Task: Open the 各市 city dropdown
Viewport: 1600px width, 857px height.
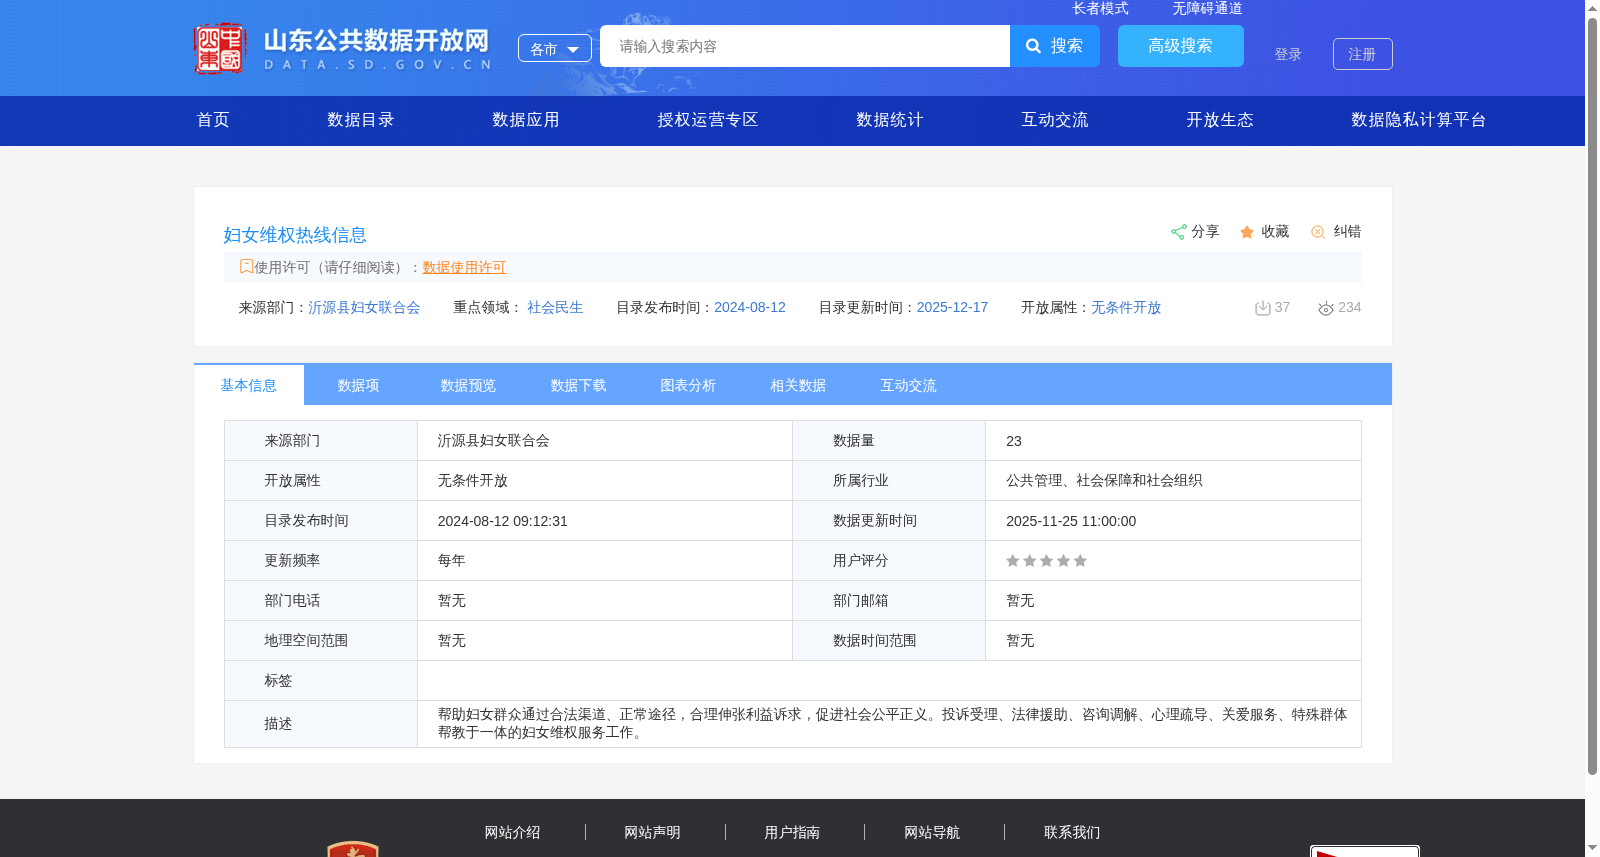Action: pos(554,48)
